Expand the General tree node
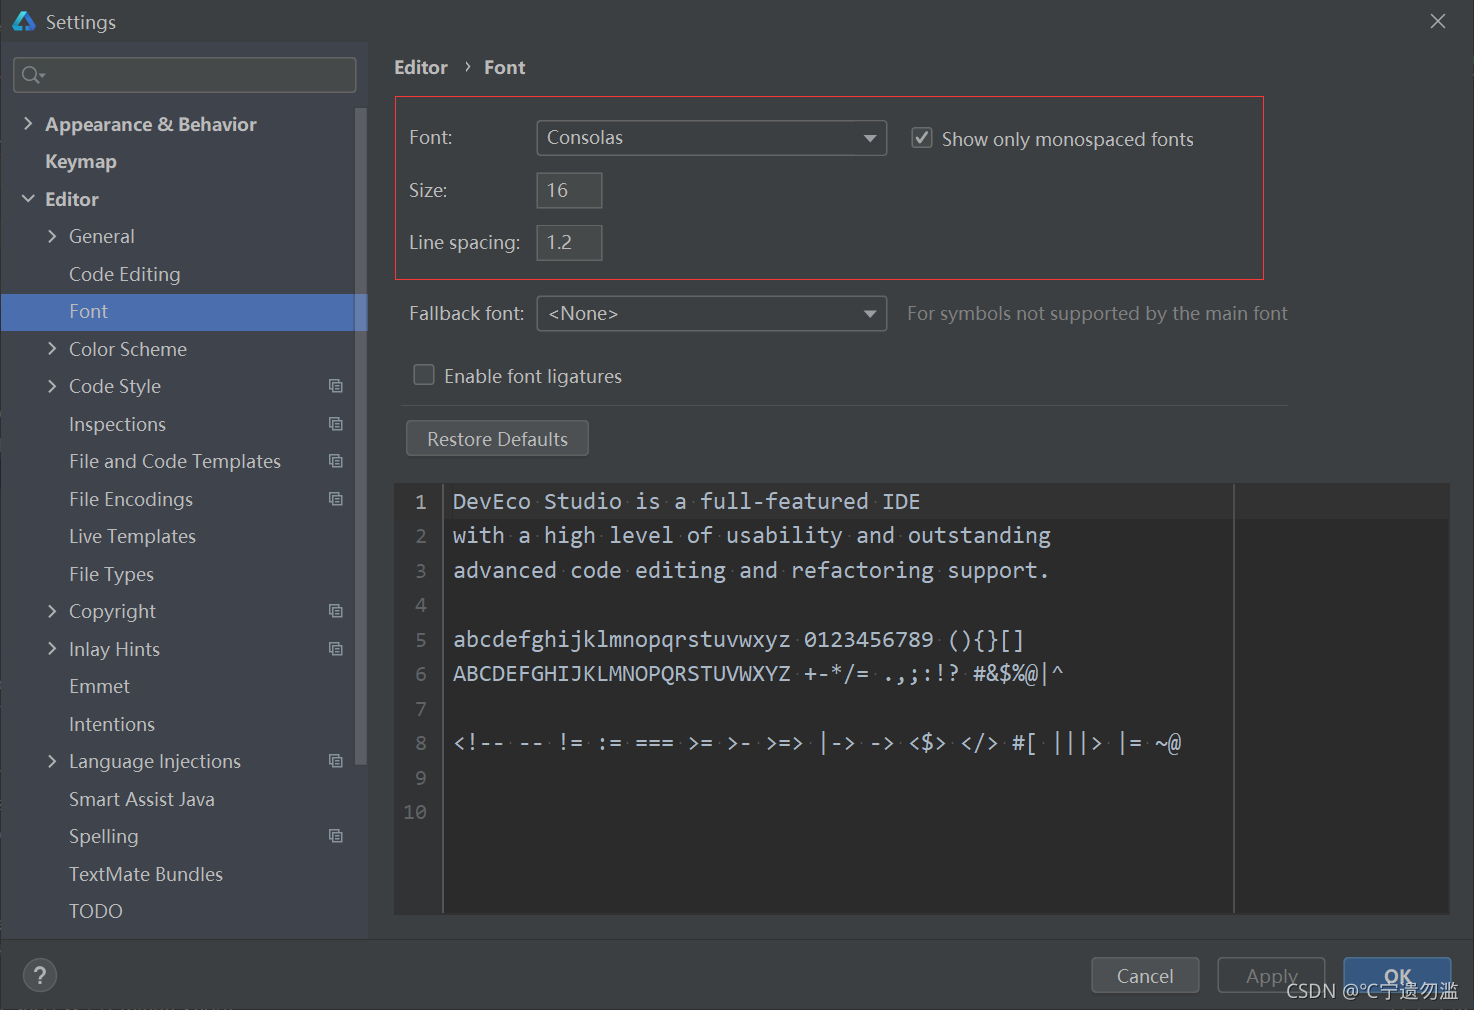Image resolution: width=1474 pixels, height=1010 pixels. point(52,236)
